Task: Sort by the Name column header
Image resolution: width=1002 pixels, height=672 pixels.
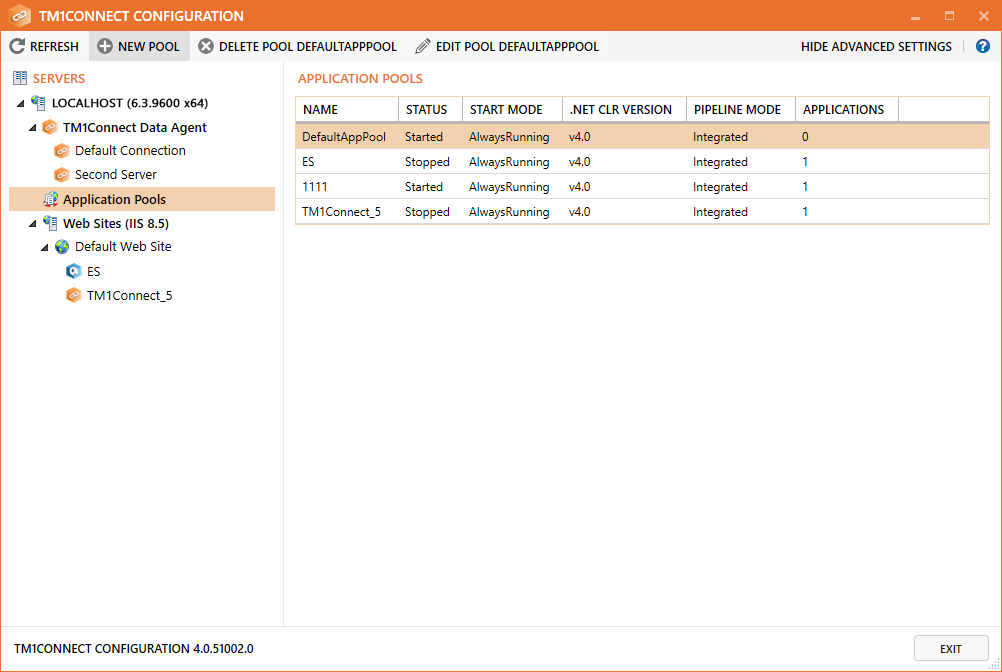Action: pos(347,109)
